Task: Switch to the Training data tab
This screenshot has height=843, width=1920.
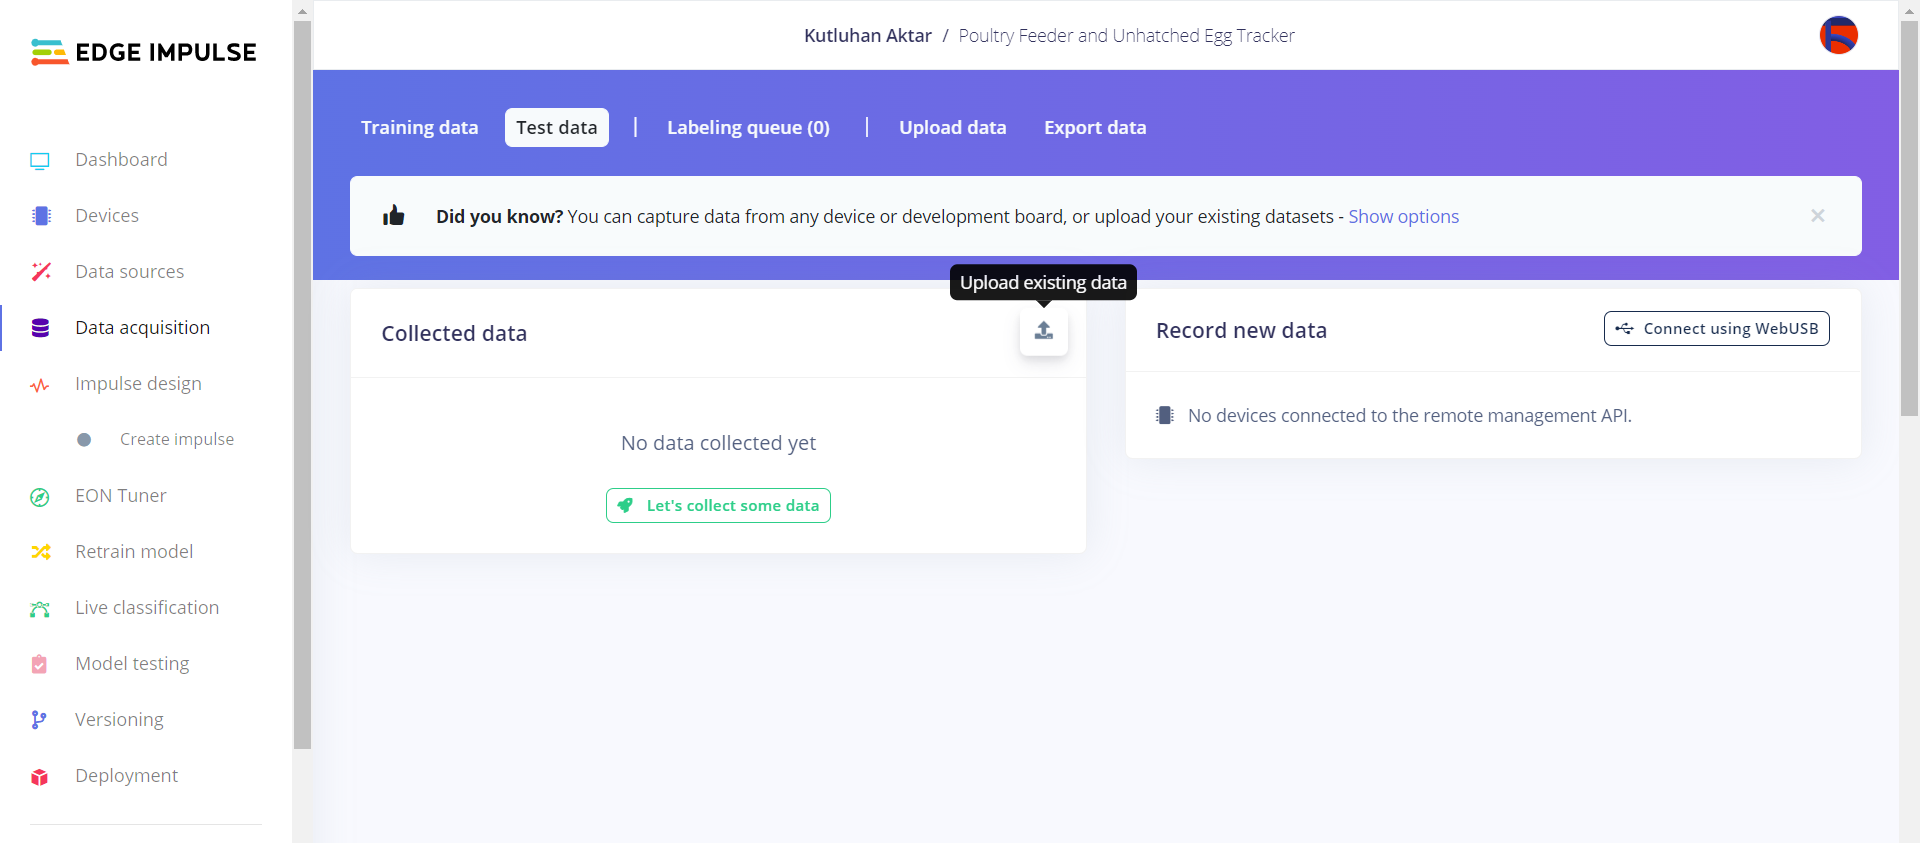Action: point(419,128)
